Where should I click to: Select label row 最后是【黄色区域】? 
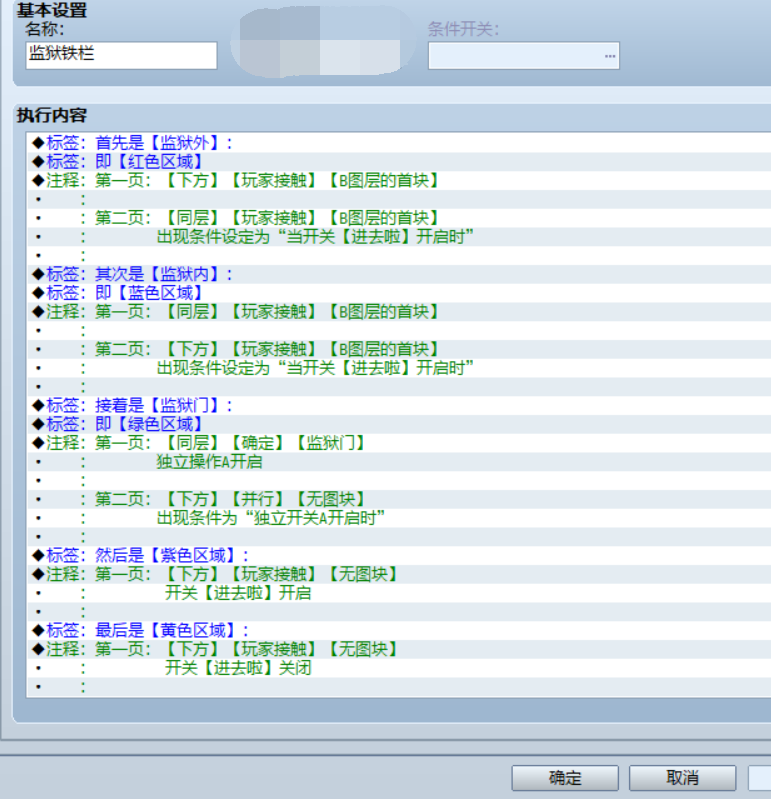click(399, 630)
